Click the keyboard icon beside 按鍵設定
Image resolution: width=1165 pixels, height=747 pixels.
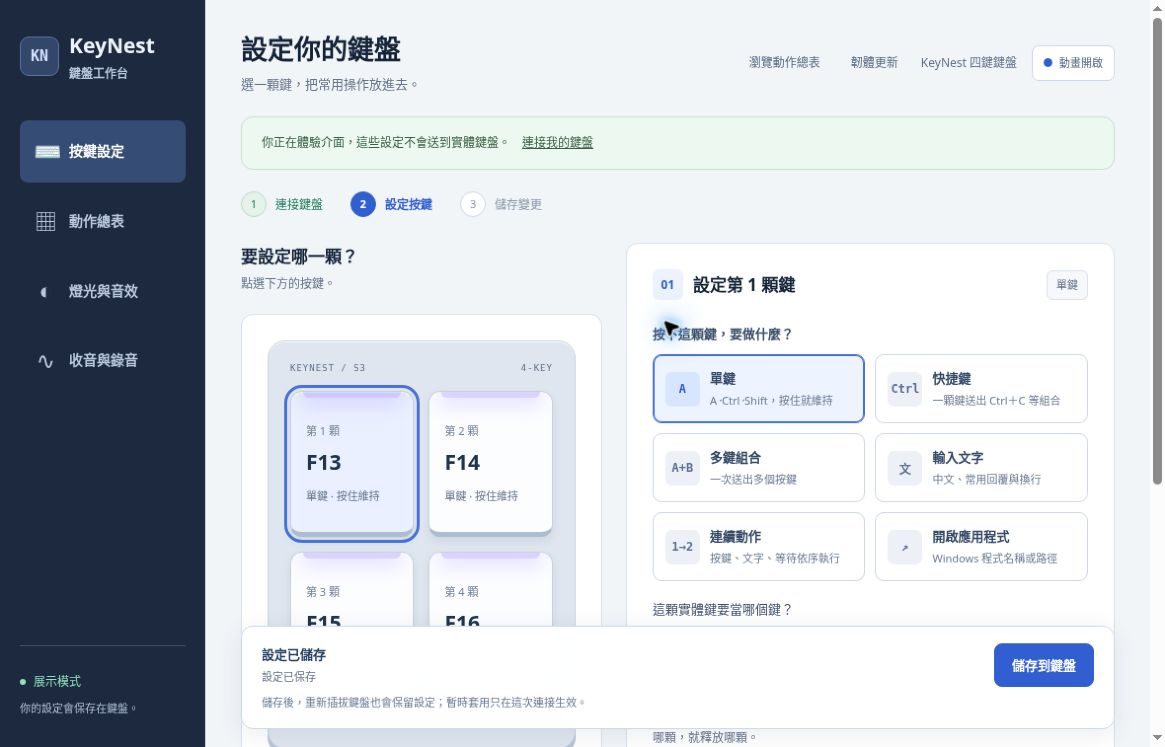pos(47,152)
